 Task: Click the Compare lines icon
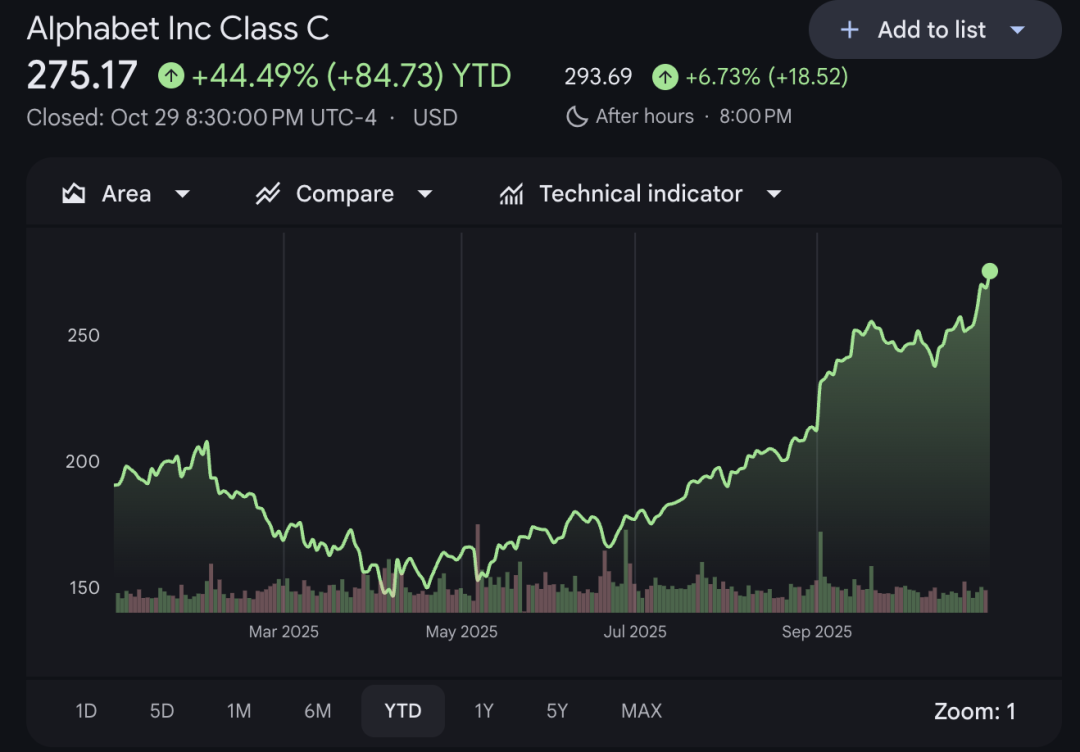pos(267,194)
